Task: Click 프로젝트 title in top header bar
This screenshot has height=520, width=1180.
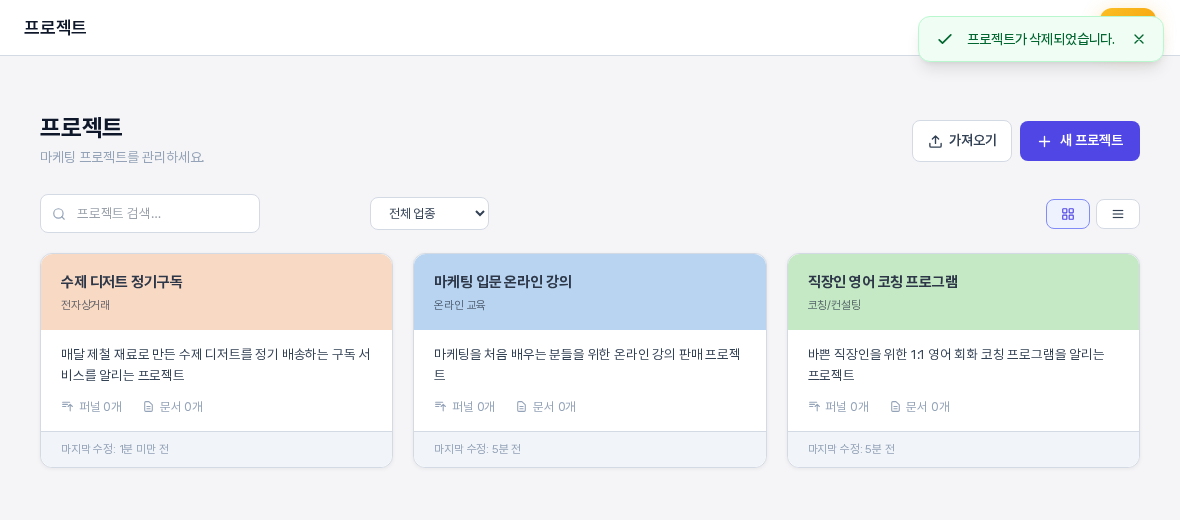Action: click(x=55, y=28)
